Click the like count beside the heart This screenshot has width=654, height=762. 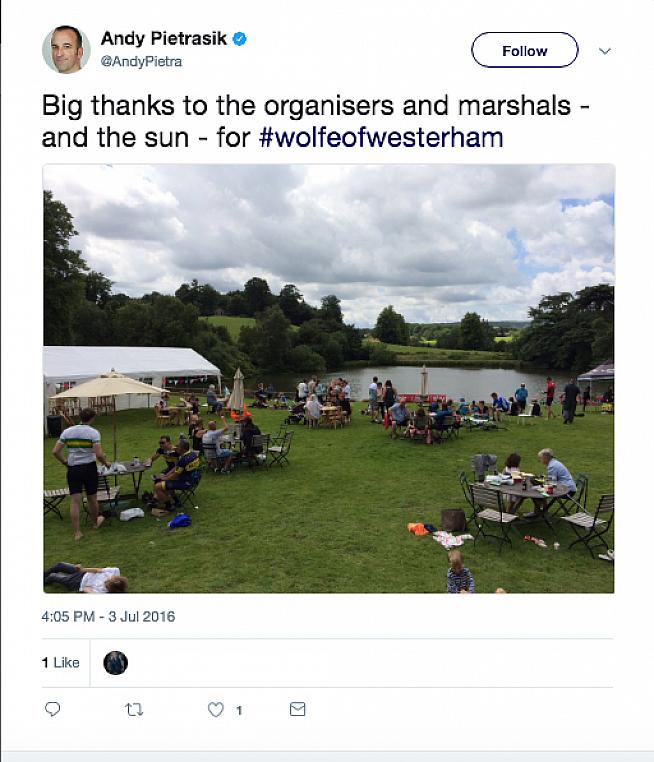[x=238, y=710]
